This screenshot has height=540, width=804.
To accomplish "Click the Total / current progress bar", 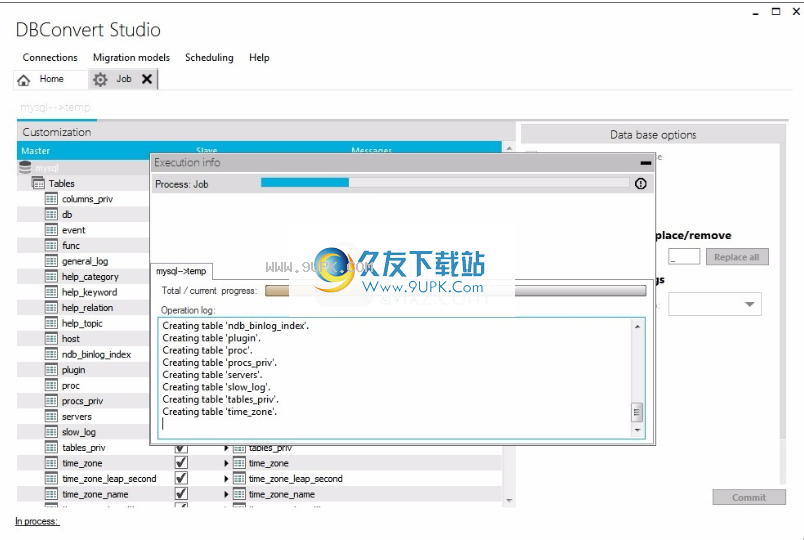I will tap(455, 291).
